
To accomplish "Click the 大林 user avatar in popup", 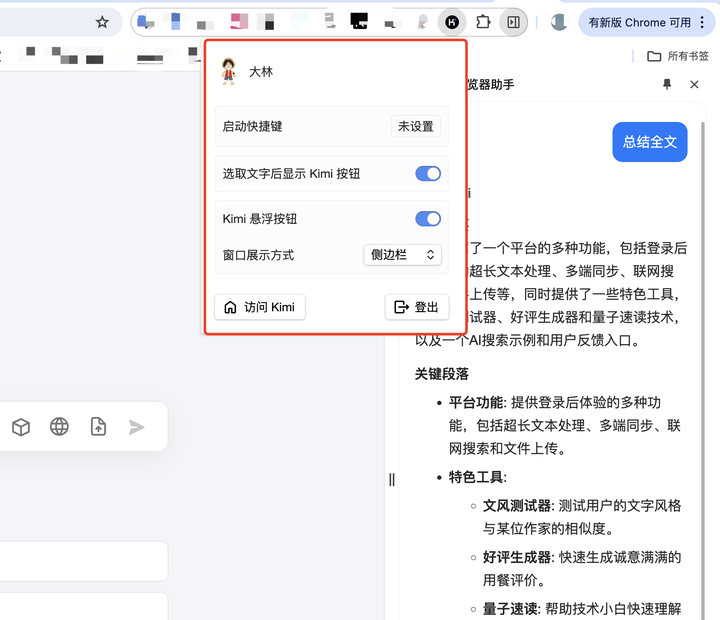I will click(x=228, y=71).
